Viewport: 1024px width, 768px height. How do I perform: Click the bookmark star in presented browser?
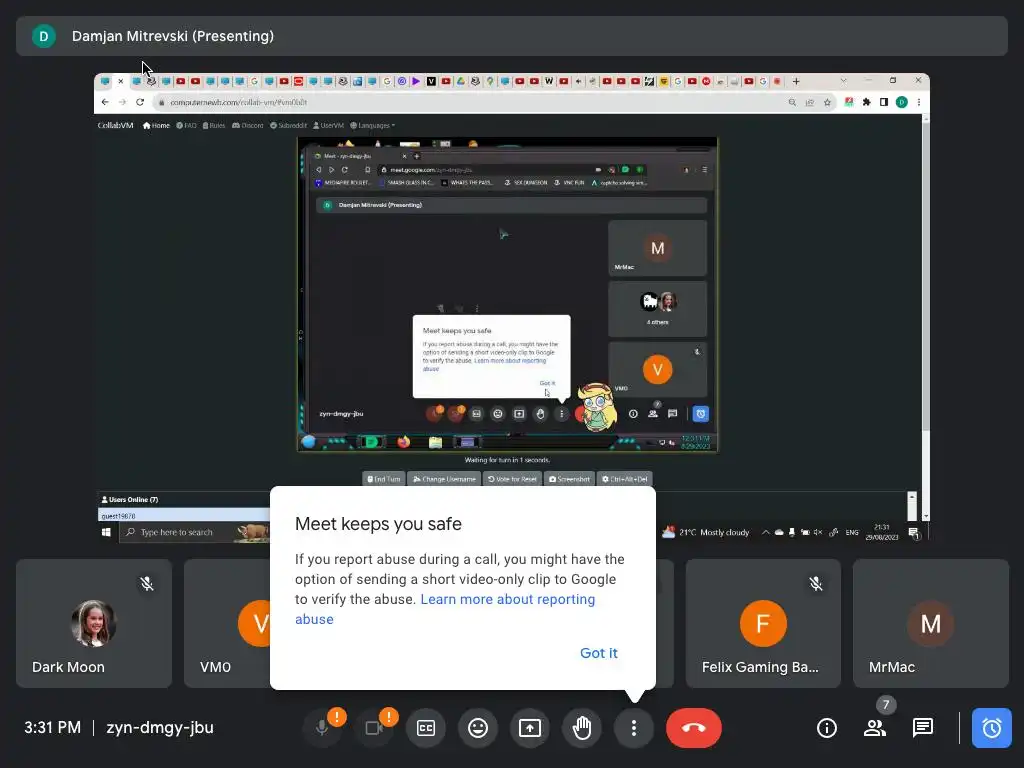(827, 103)
